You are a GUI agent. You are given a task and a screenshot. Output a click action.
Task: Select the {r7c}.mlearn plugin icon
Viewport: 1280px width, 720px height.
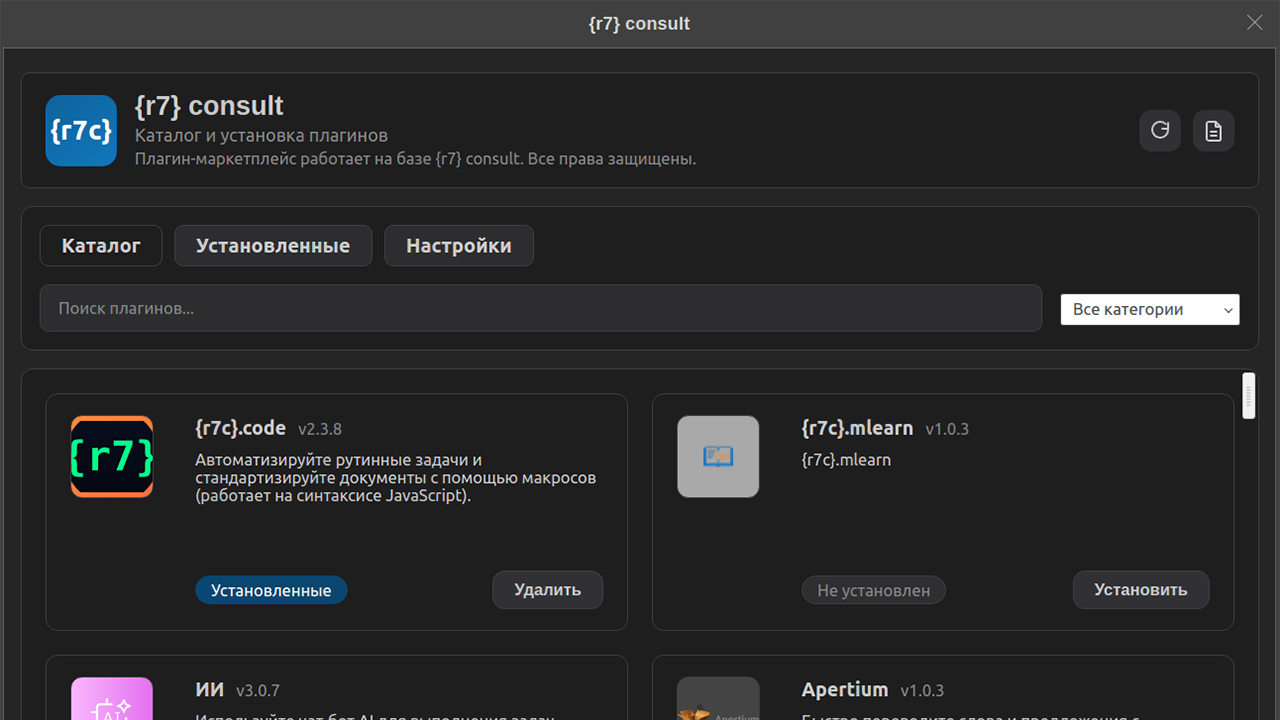(718, 457)
